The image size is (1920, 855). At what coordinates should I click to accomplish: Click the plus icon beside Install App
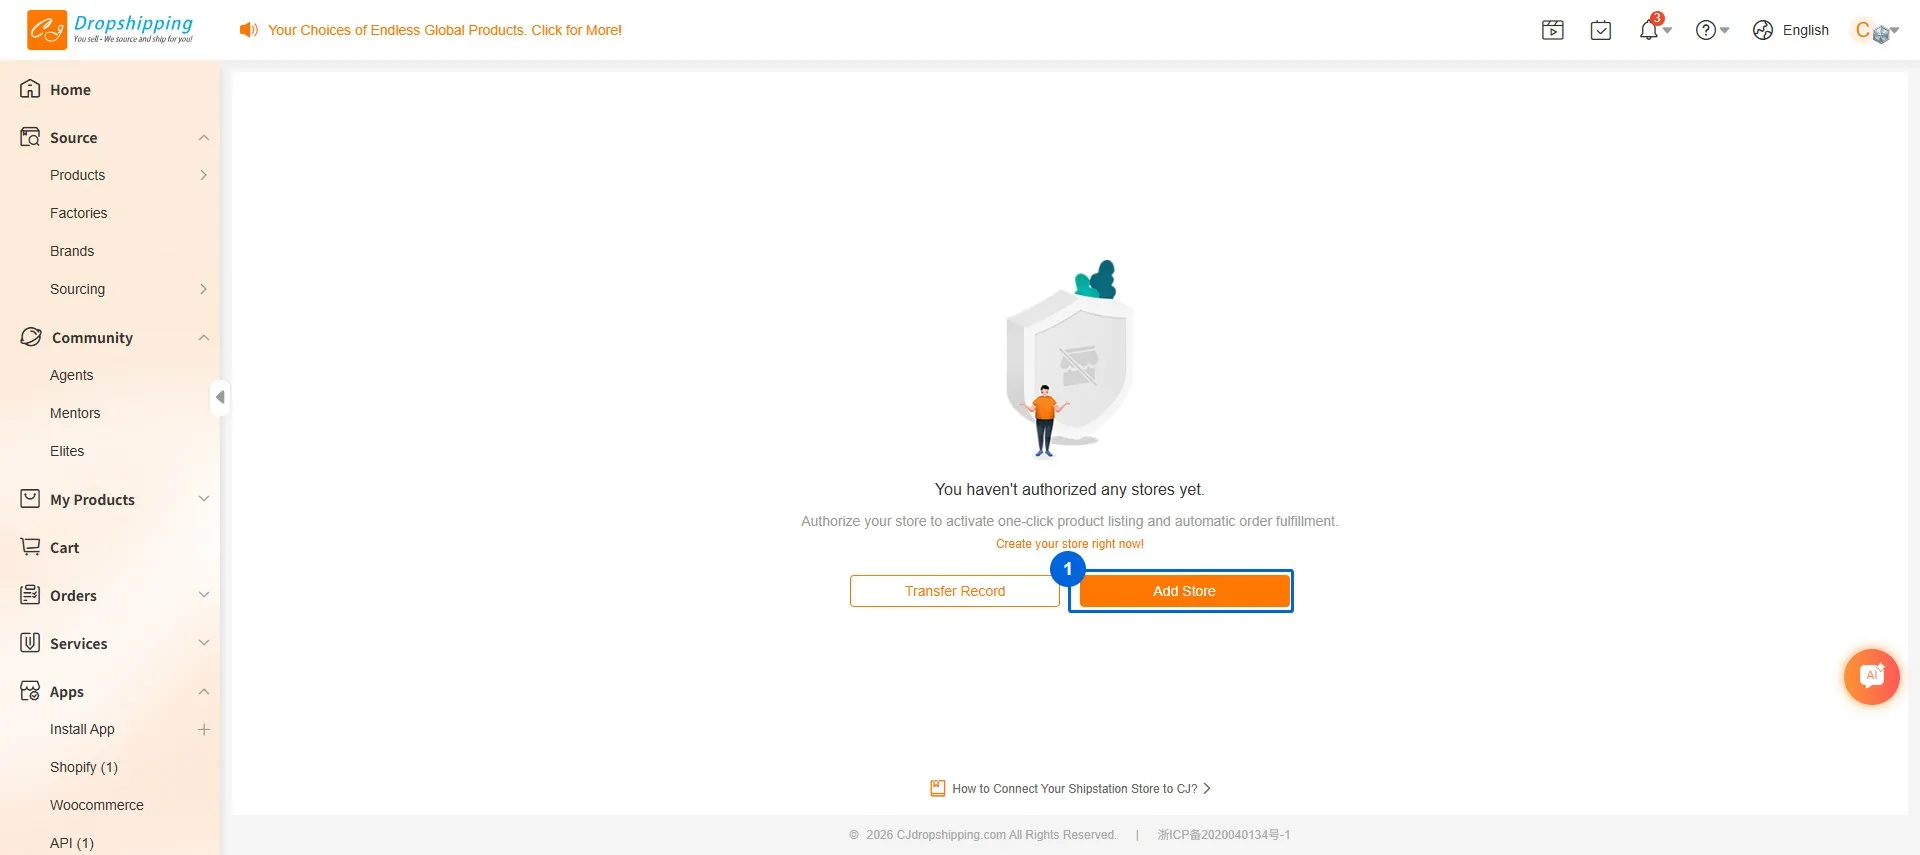pos(204,729)
